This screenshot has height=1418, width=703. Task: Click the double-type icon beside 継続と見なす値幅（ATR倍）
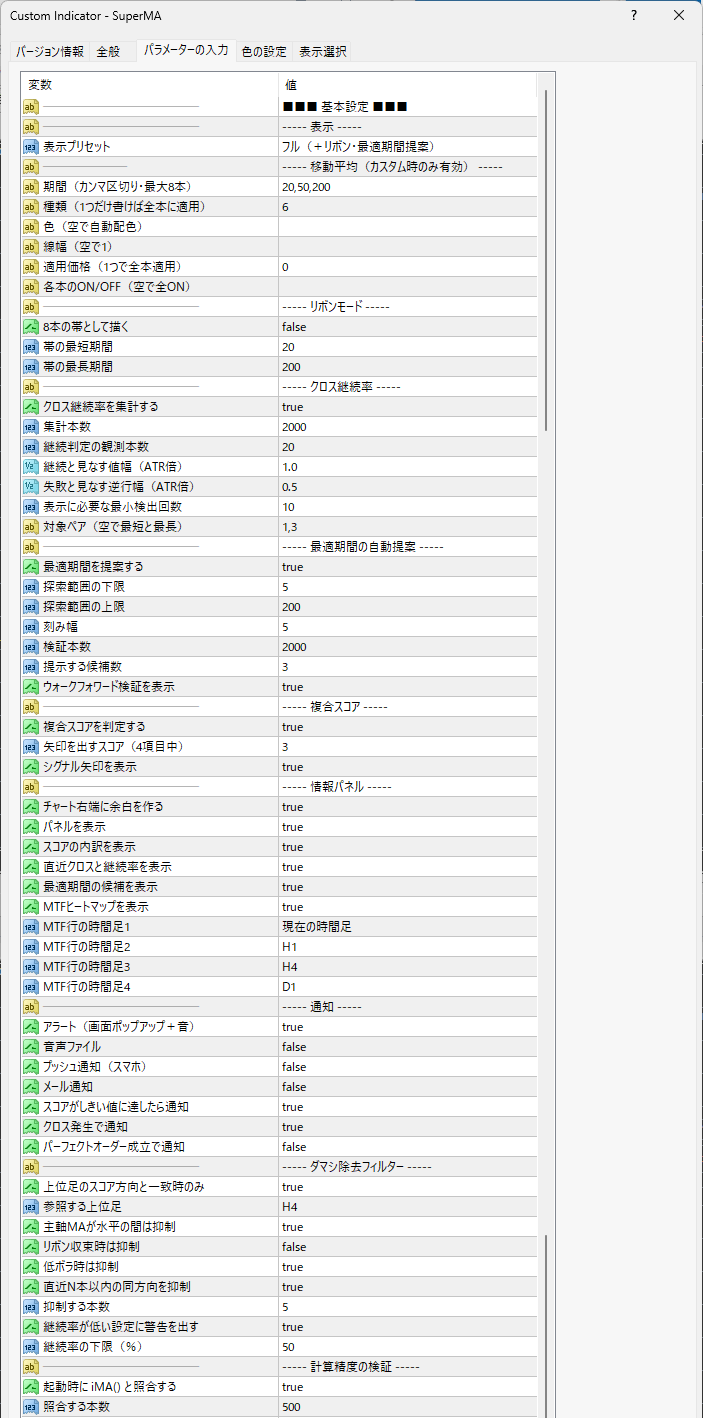click(30, 467)
